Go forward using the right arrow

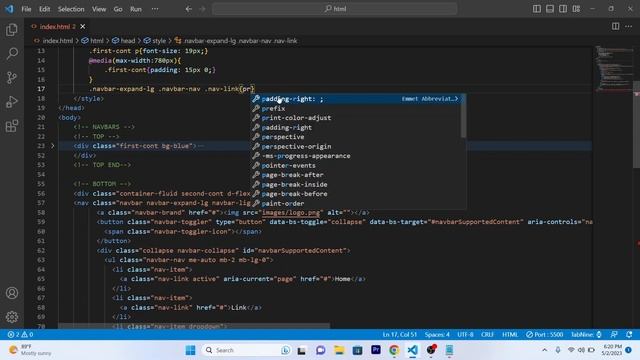(x=202, y=9)
